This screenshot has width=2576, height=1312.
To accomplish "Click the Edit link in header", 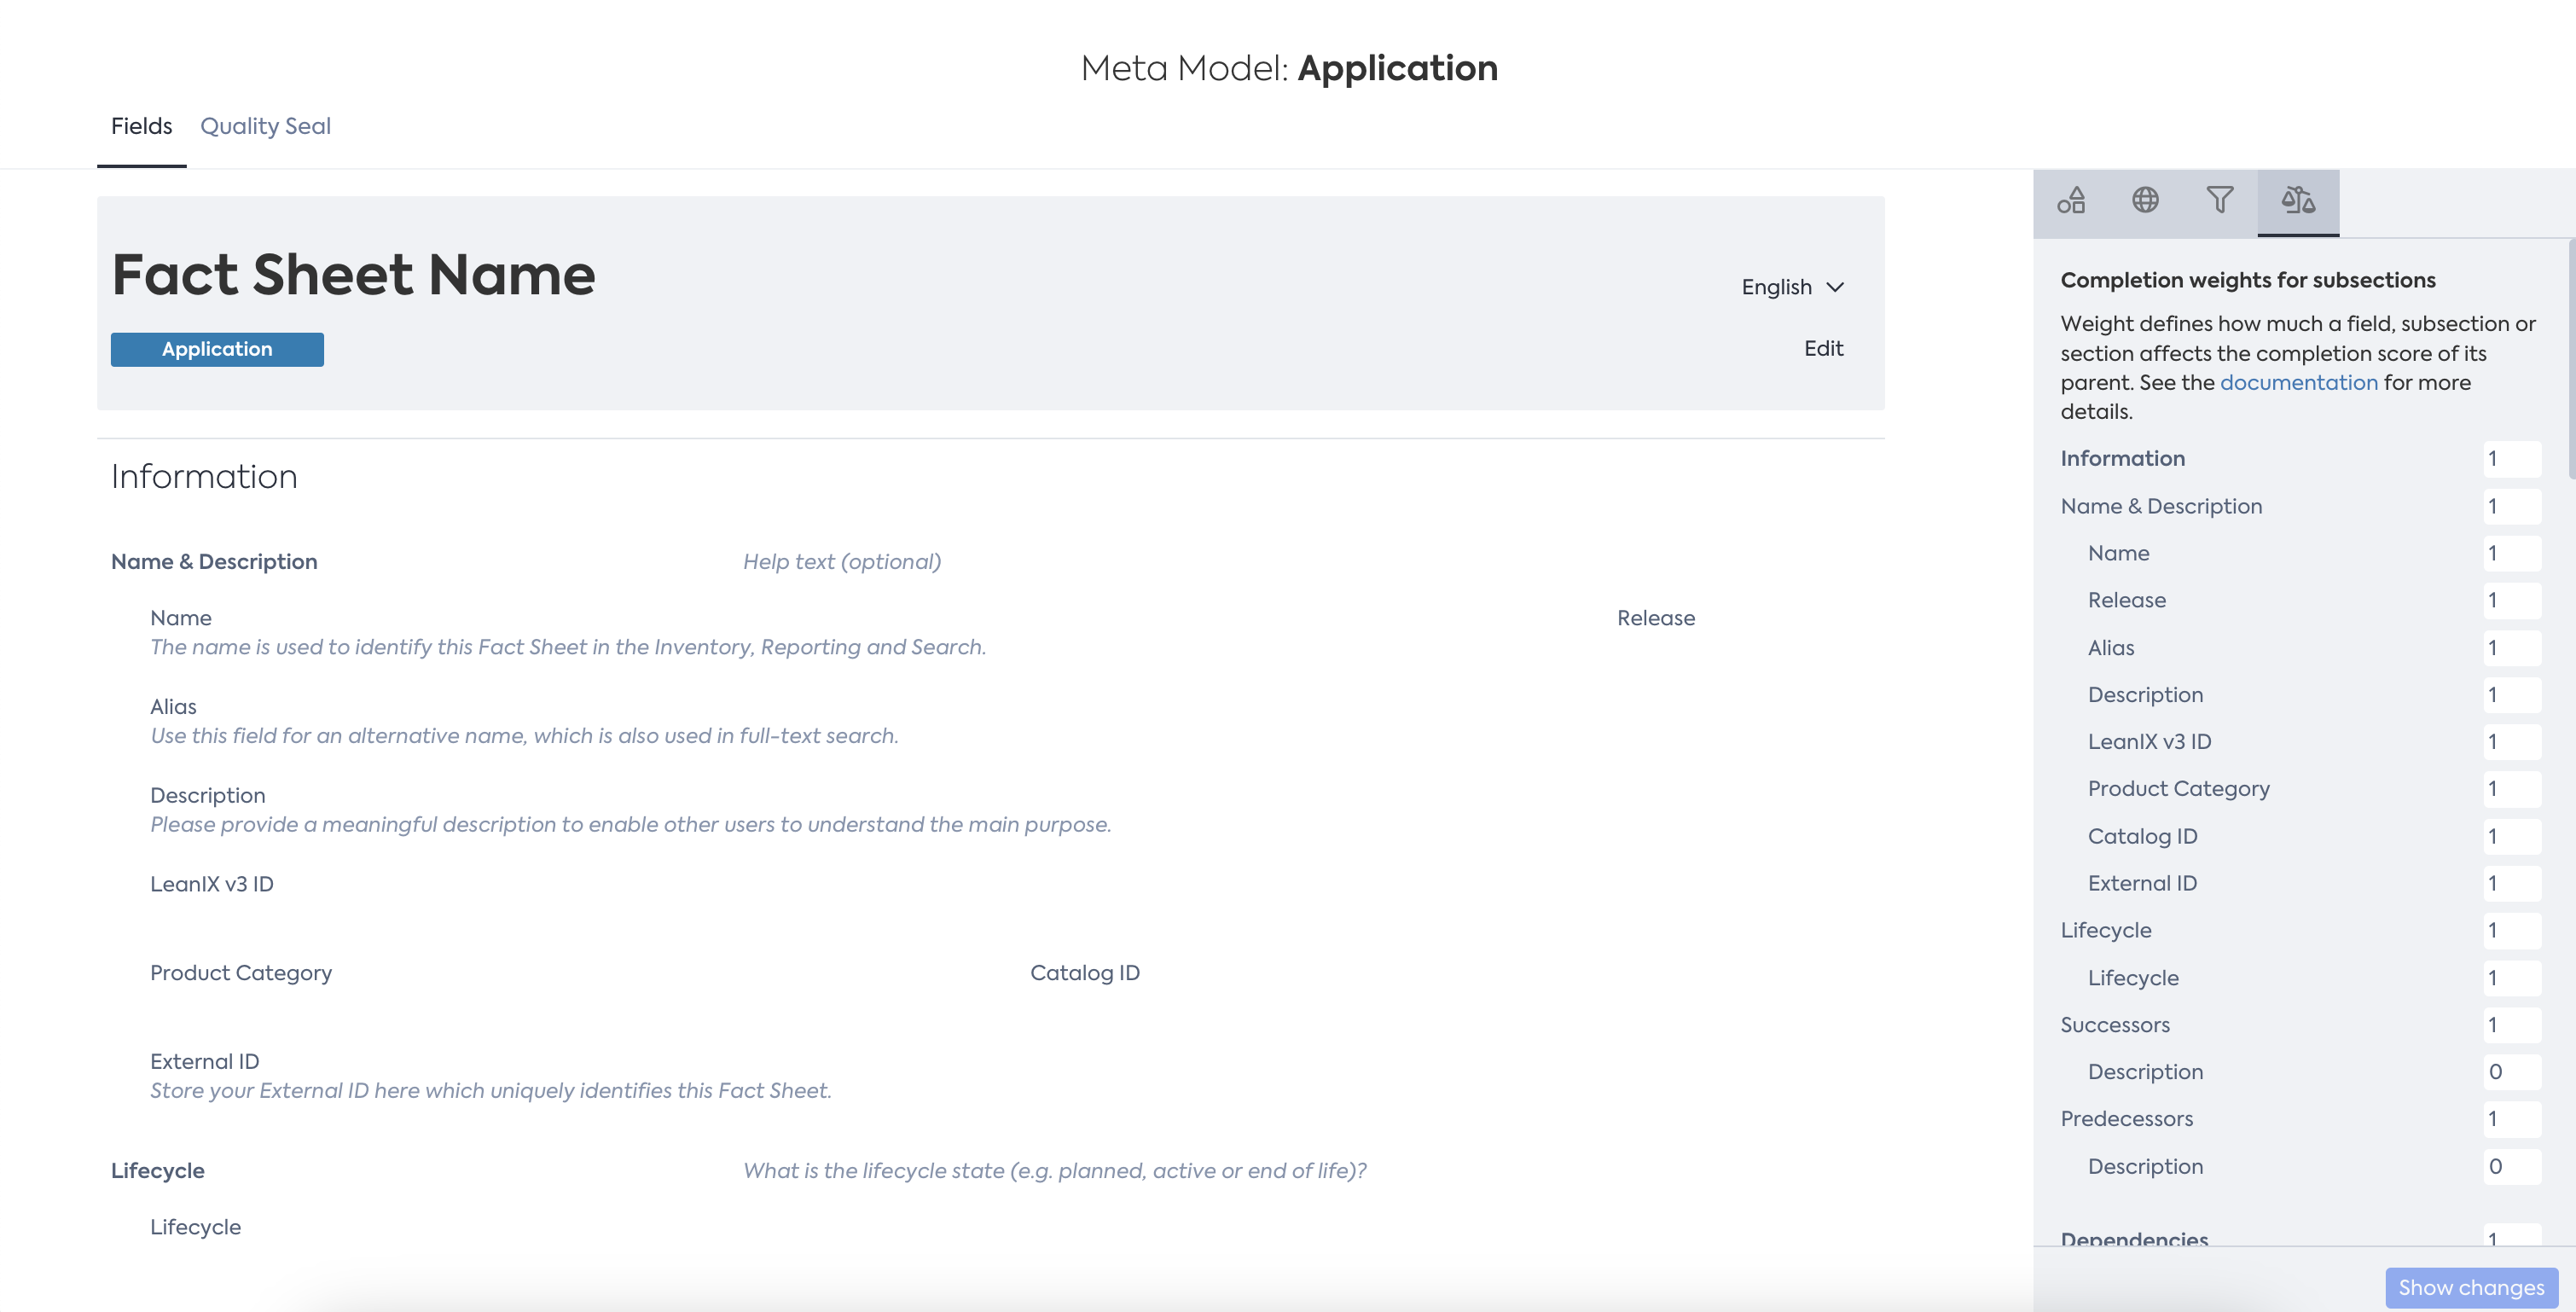I will pos(1823,348).
